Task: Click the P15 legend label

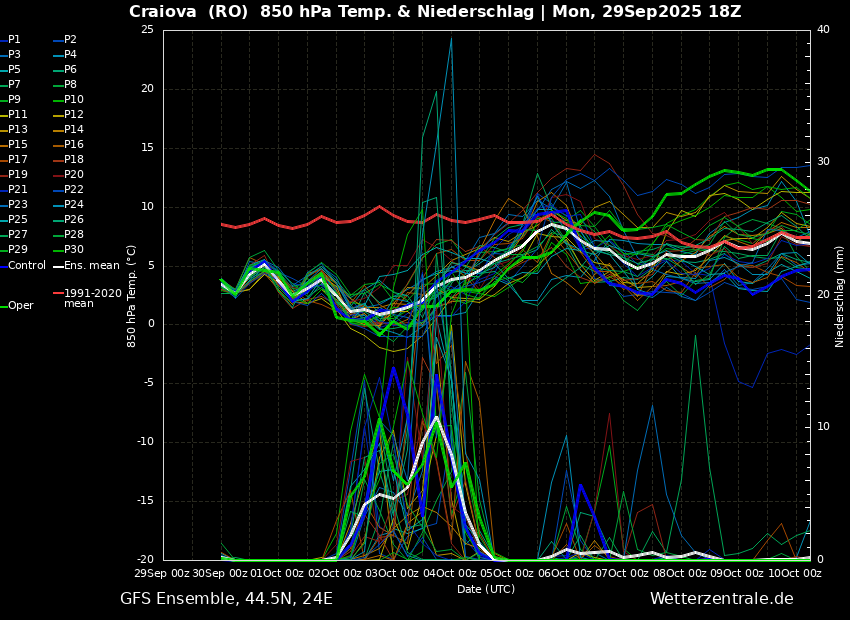Action: coord(18,145)
